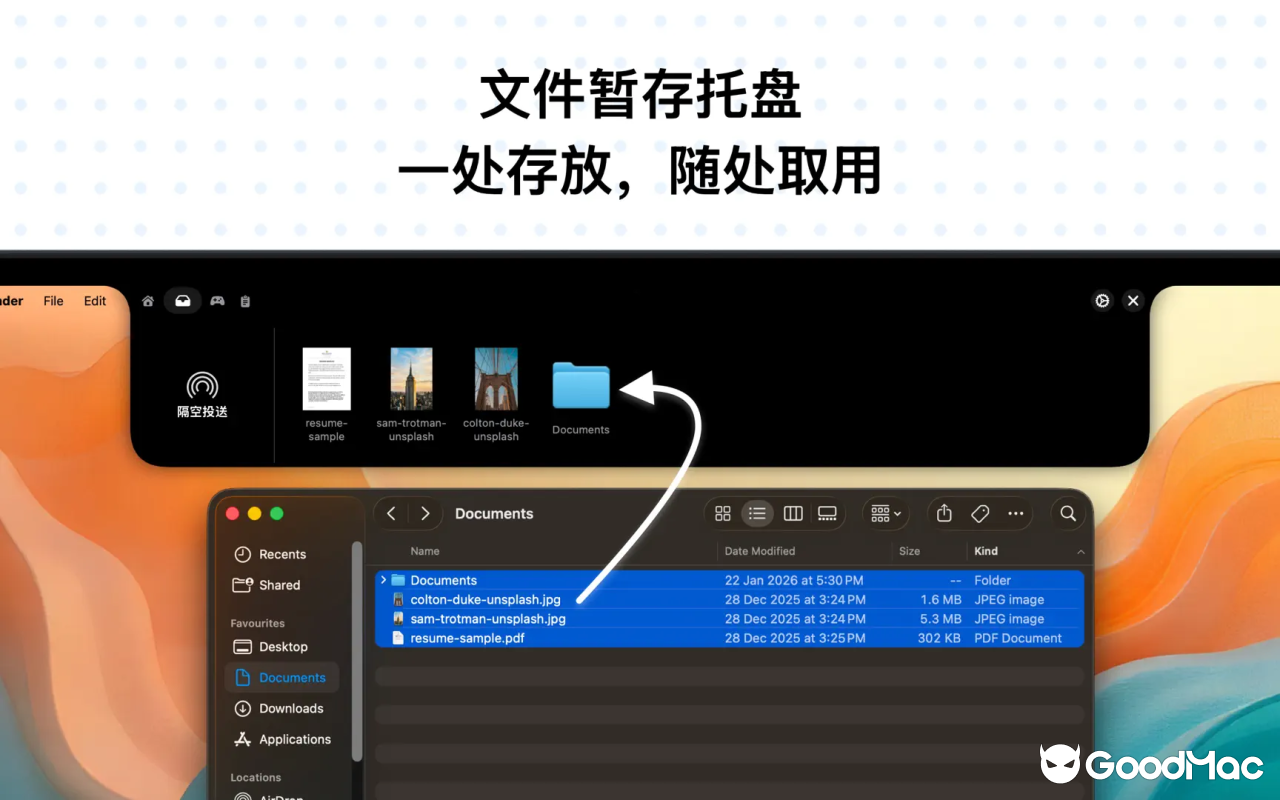Sort by Size column header

[x=909, y=551]
